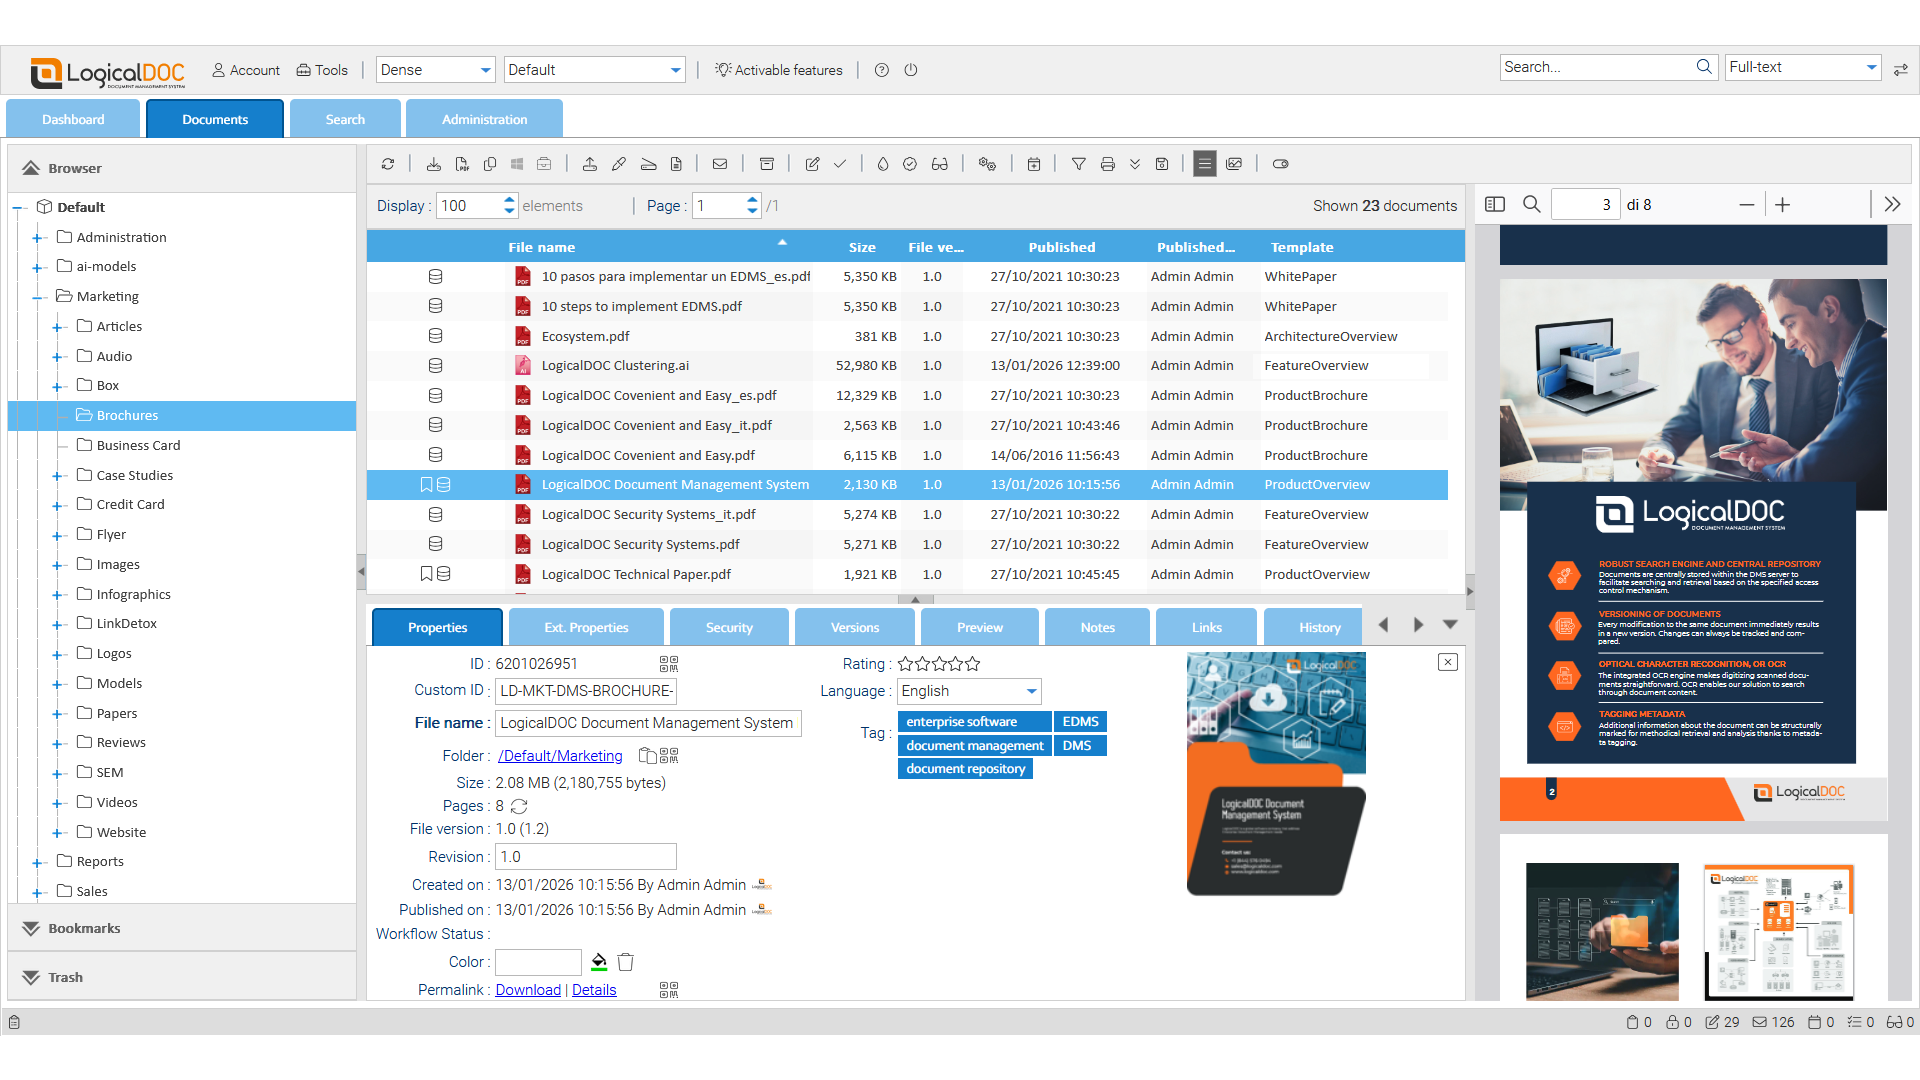Open the Sign document tool
Screen dimensions: 1920x1080
click(x=619, y=163)
